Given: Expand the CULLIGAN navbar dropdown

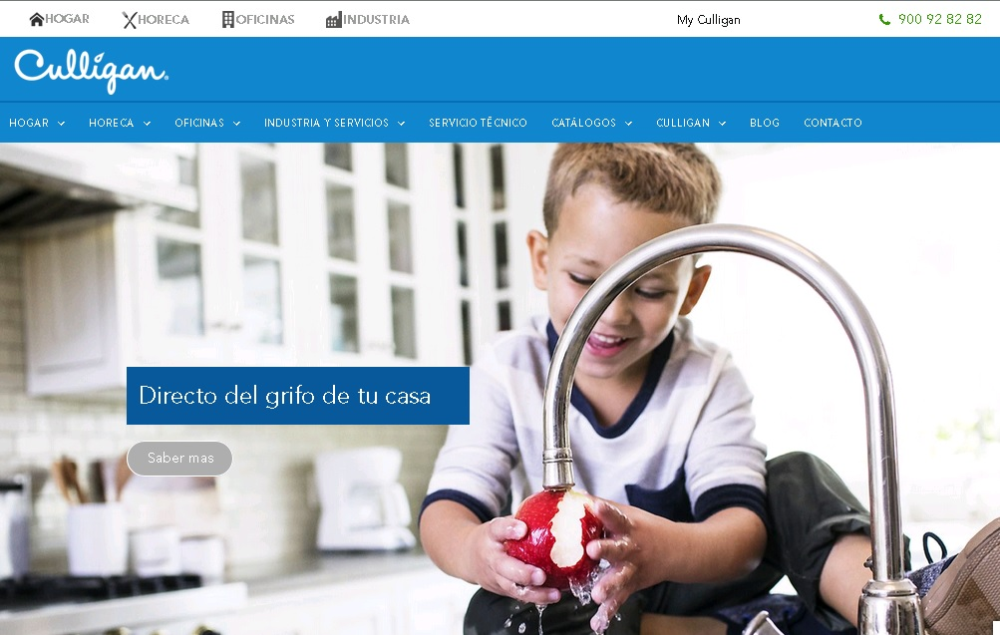Looking at the screenshot, I should 722,124.
